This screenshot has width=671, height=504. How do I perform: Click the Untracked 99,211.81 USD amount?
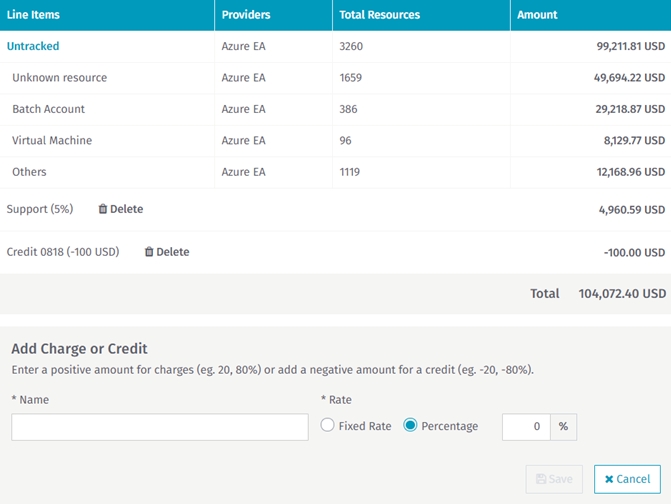[624, 46]
